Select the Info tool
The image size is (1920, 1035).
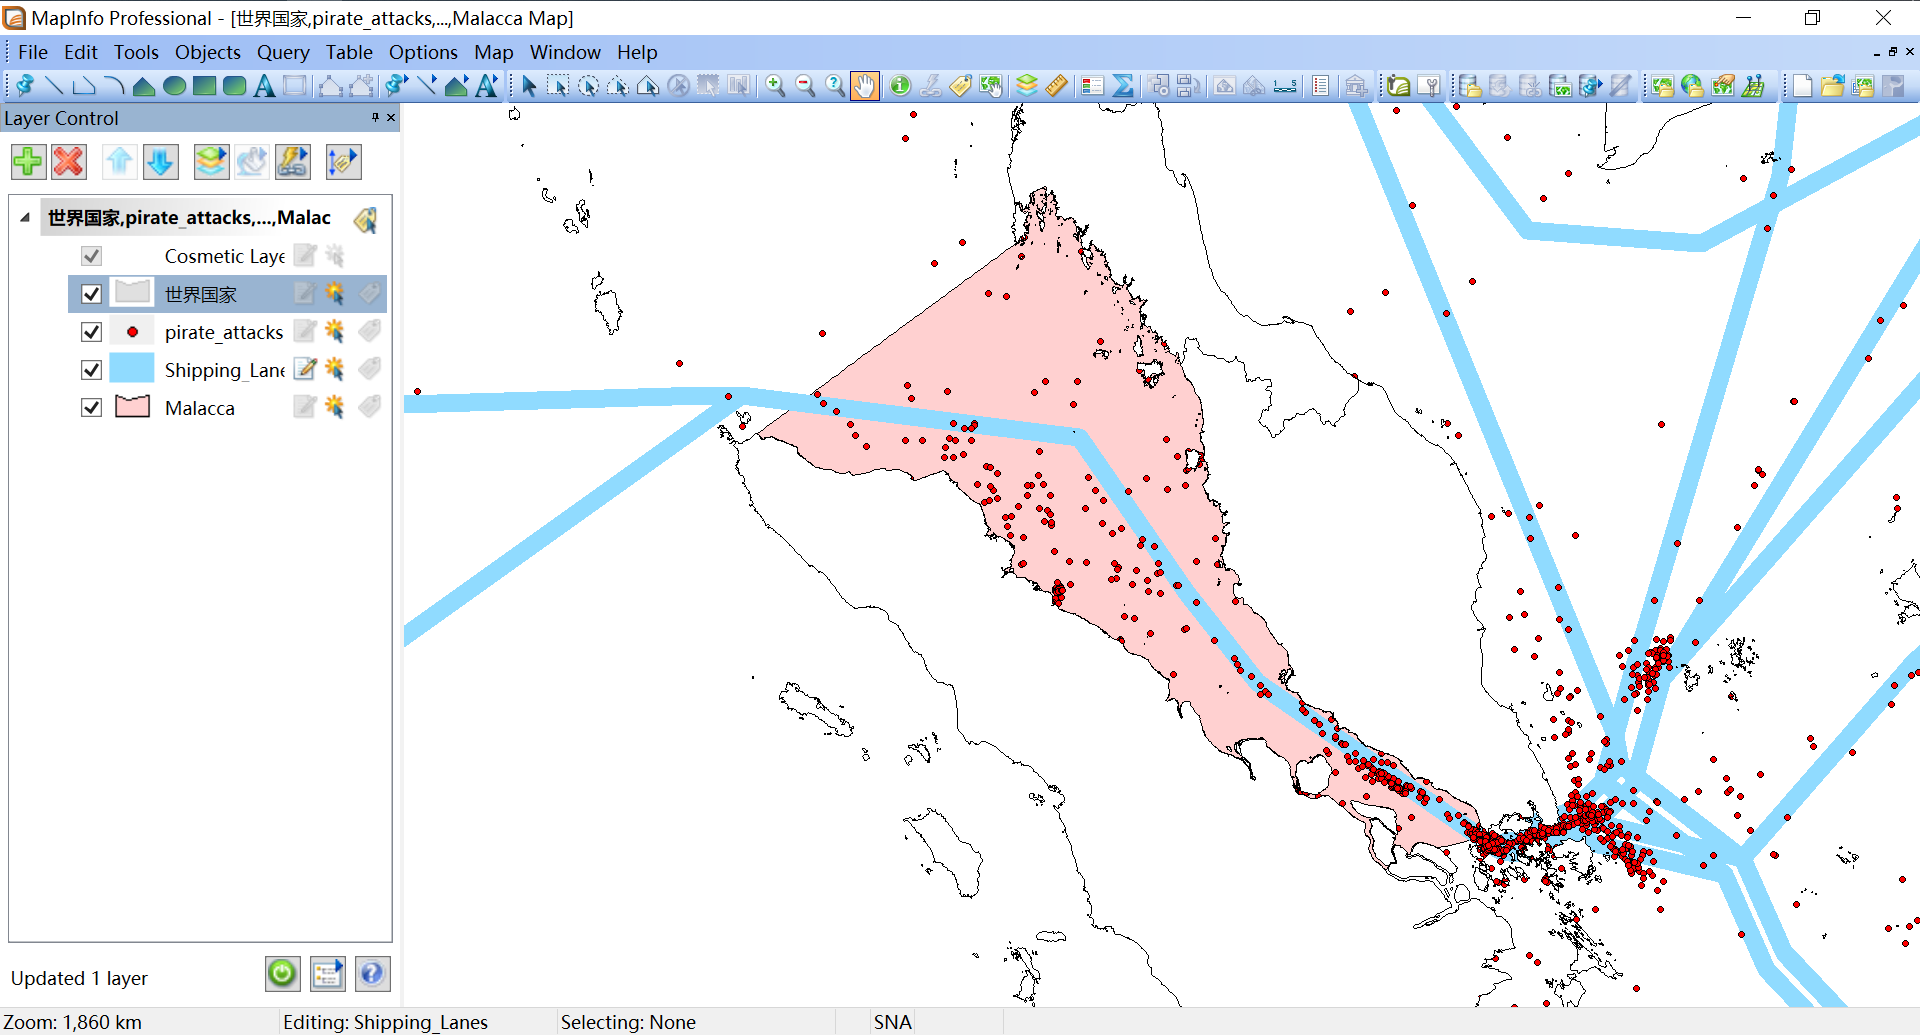[900, 86]
